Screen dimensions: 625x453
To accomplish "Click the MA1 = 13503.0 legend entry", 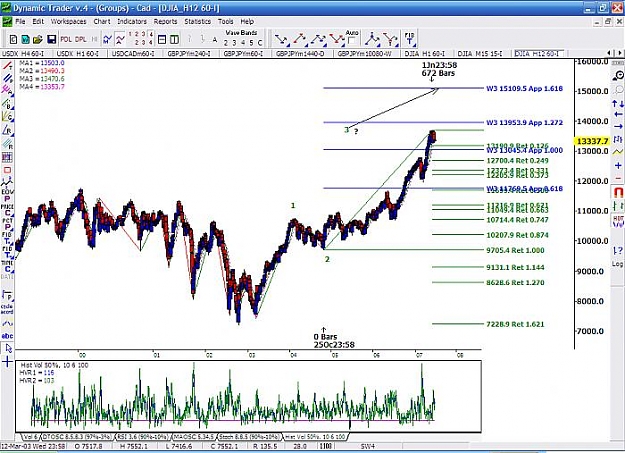I will click(x=42, y=63).
